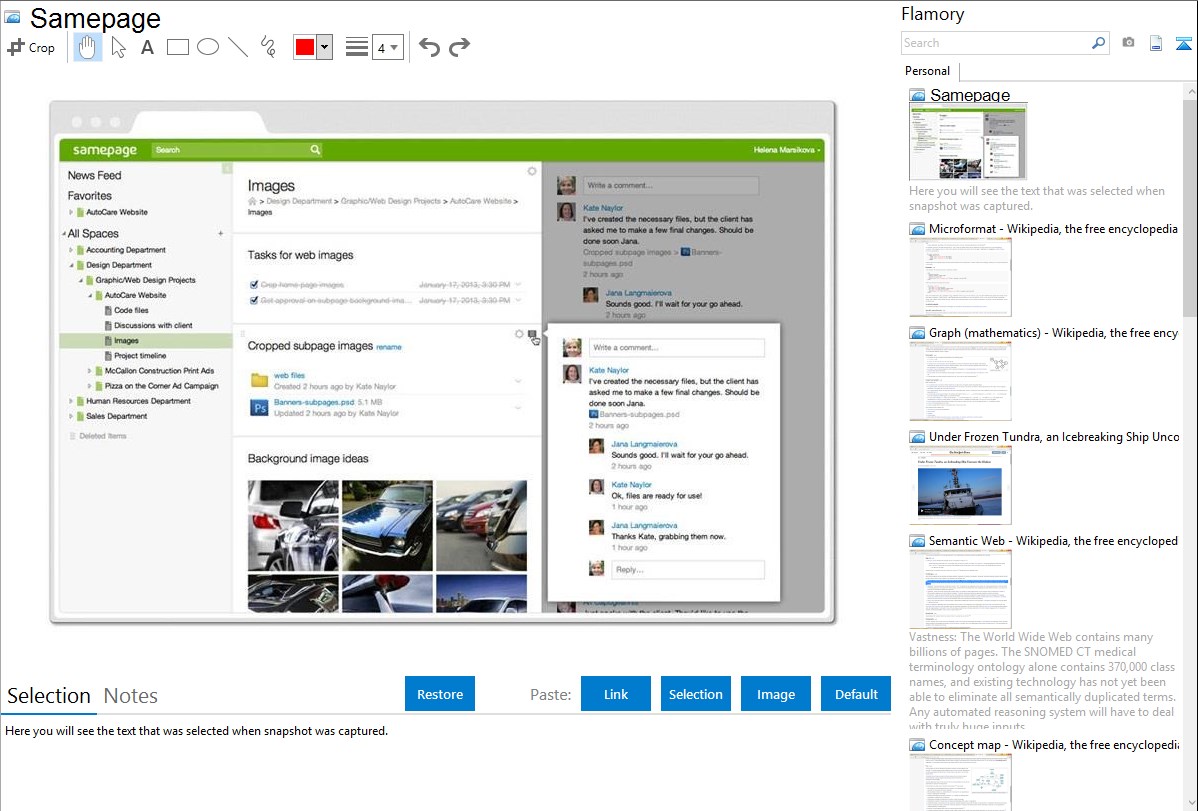Viewport: 1198px width, 811px height.
Task: Click the Selection paste button
Action: (696, 694)
